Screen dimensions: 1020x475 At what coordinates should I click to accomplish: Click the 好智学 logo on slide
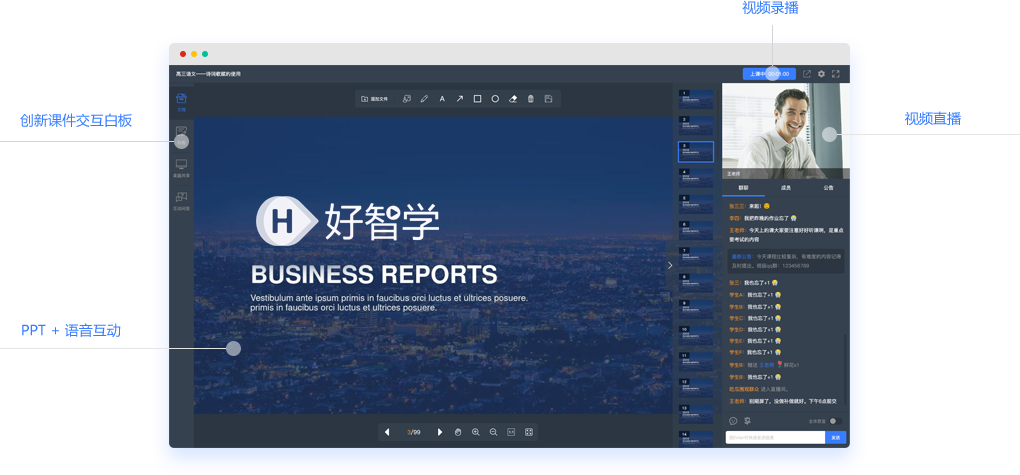click(347, 221)
